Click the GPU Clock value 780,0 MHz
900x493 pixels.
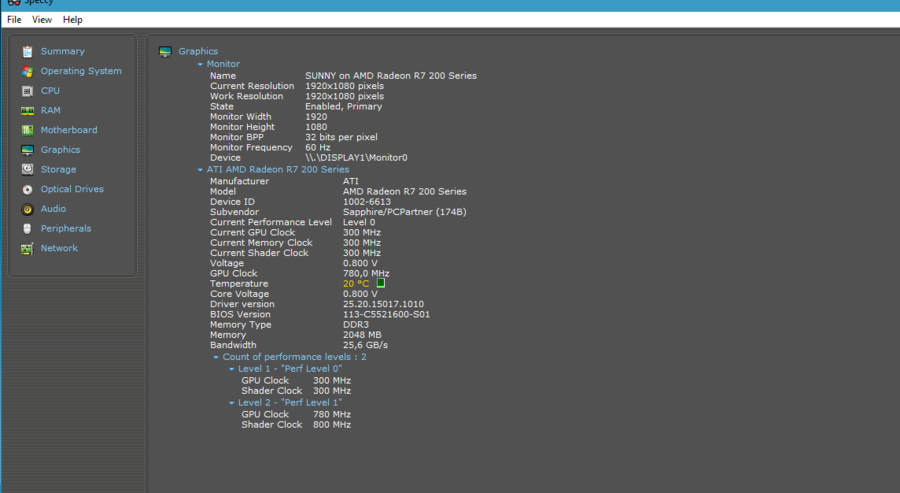366,273
